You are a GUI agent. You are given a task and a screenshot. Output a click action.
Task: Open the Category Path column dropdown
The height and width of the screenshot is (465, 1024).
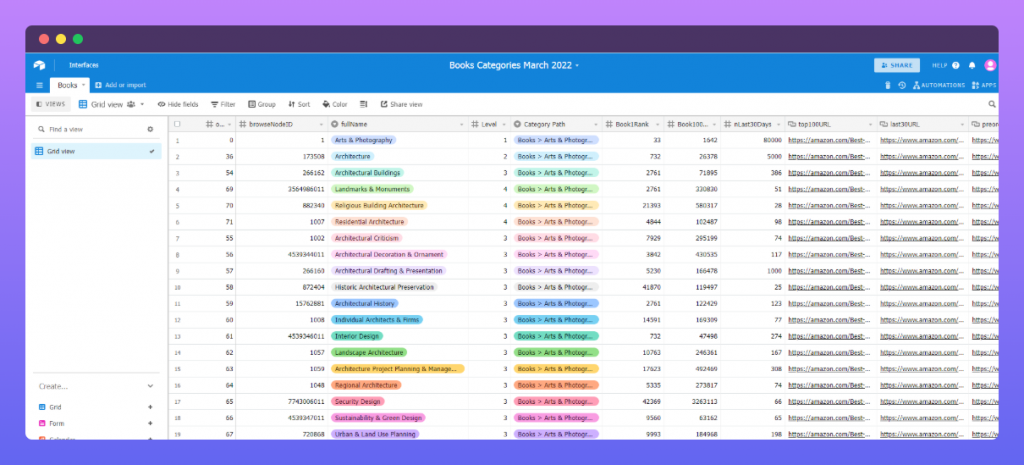595,124
